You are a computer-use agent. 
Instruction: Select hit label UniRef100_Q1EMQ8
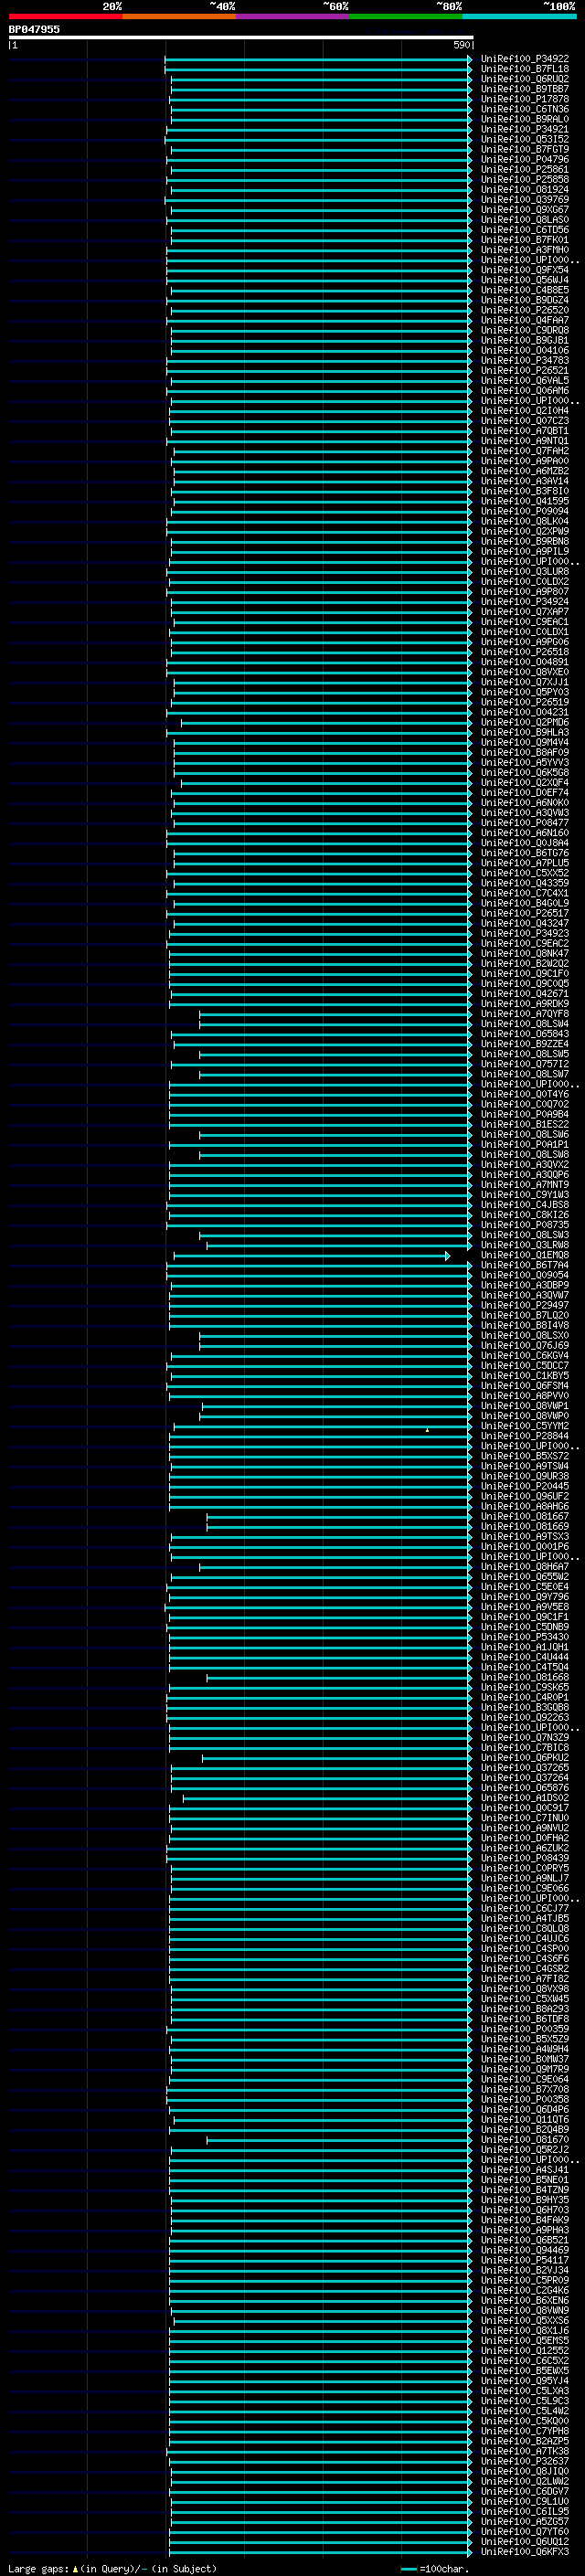pyautogui.click(x=524, y=1255)
